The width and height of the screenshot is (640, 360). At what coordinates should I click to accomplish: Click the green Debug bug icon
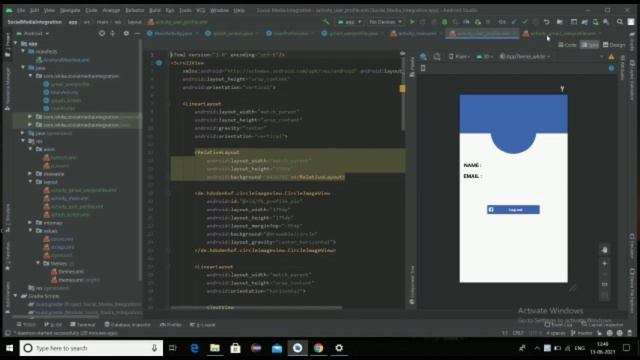(444, 22)
